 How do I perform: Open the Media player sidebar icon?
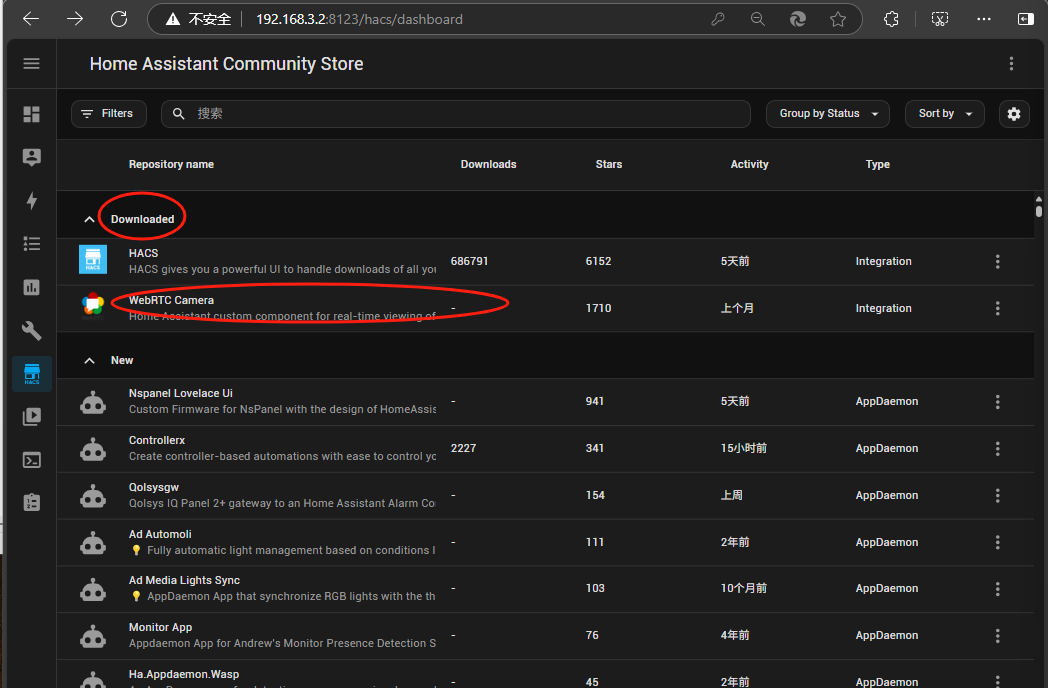(x=31, y=417)
